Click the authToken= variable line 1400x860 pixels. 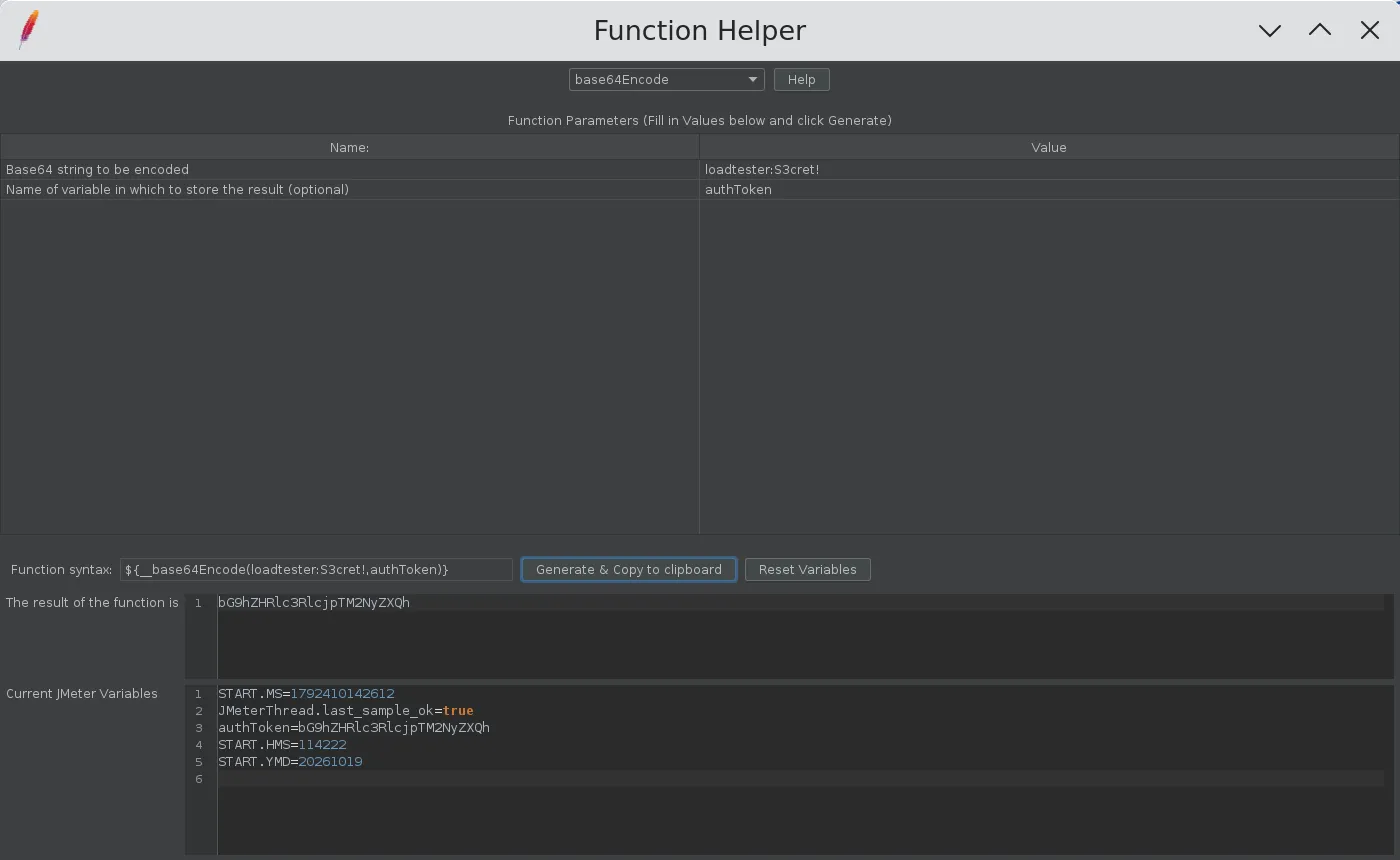(x=354, y=728)
